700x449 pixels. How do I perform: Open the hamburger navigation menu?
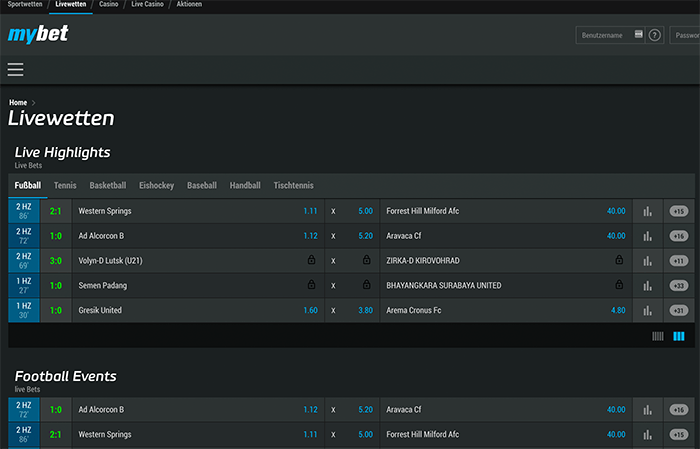pos(15,69)
